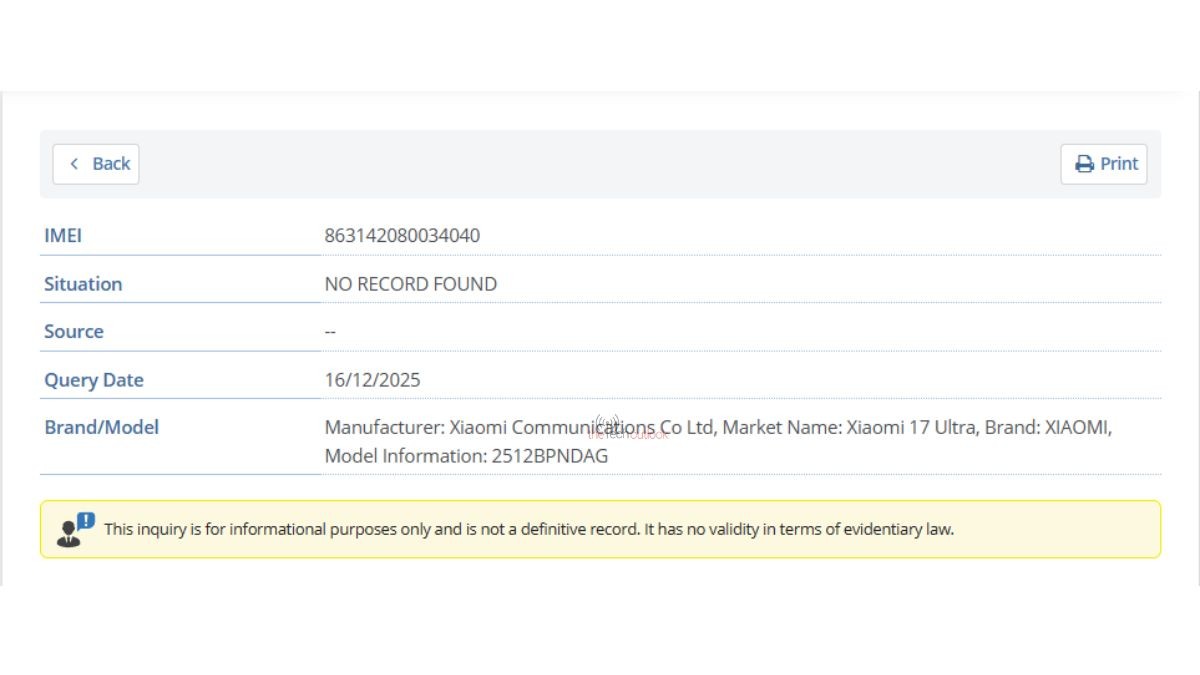Click the Back button
Image resolution: width=1200 pixels, height=675 pixels.
click(x=96, y=163)
